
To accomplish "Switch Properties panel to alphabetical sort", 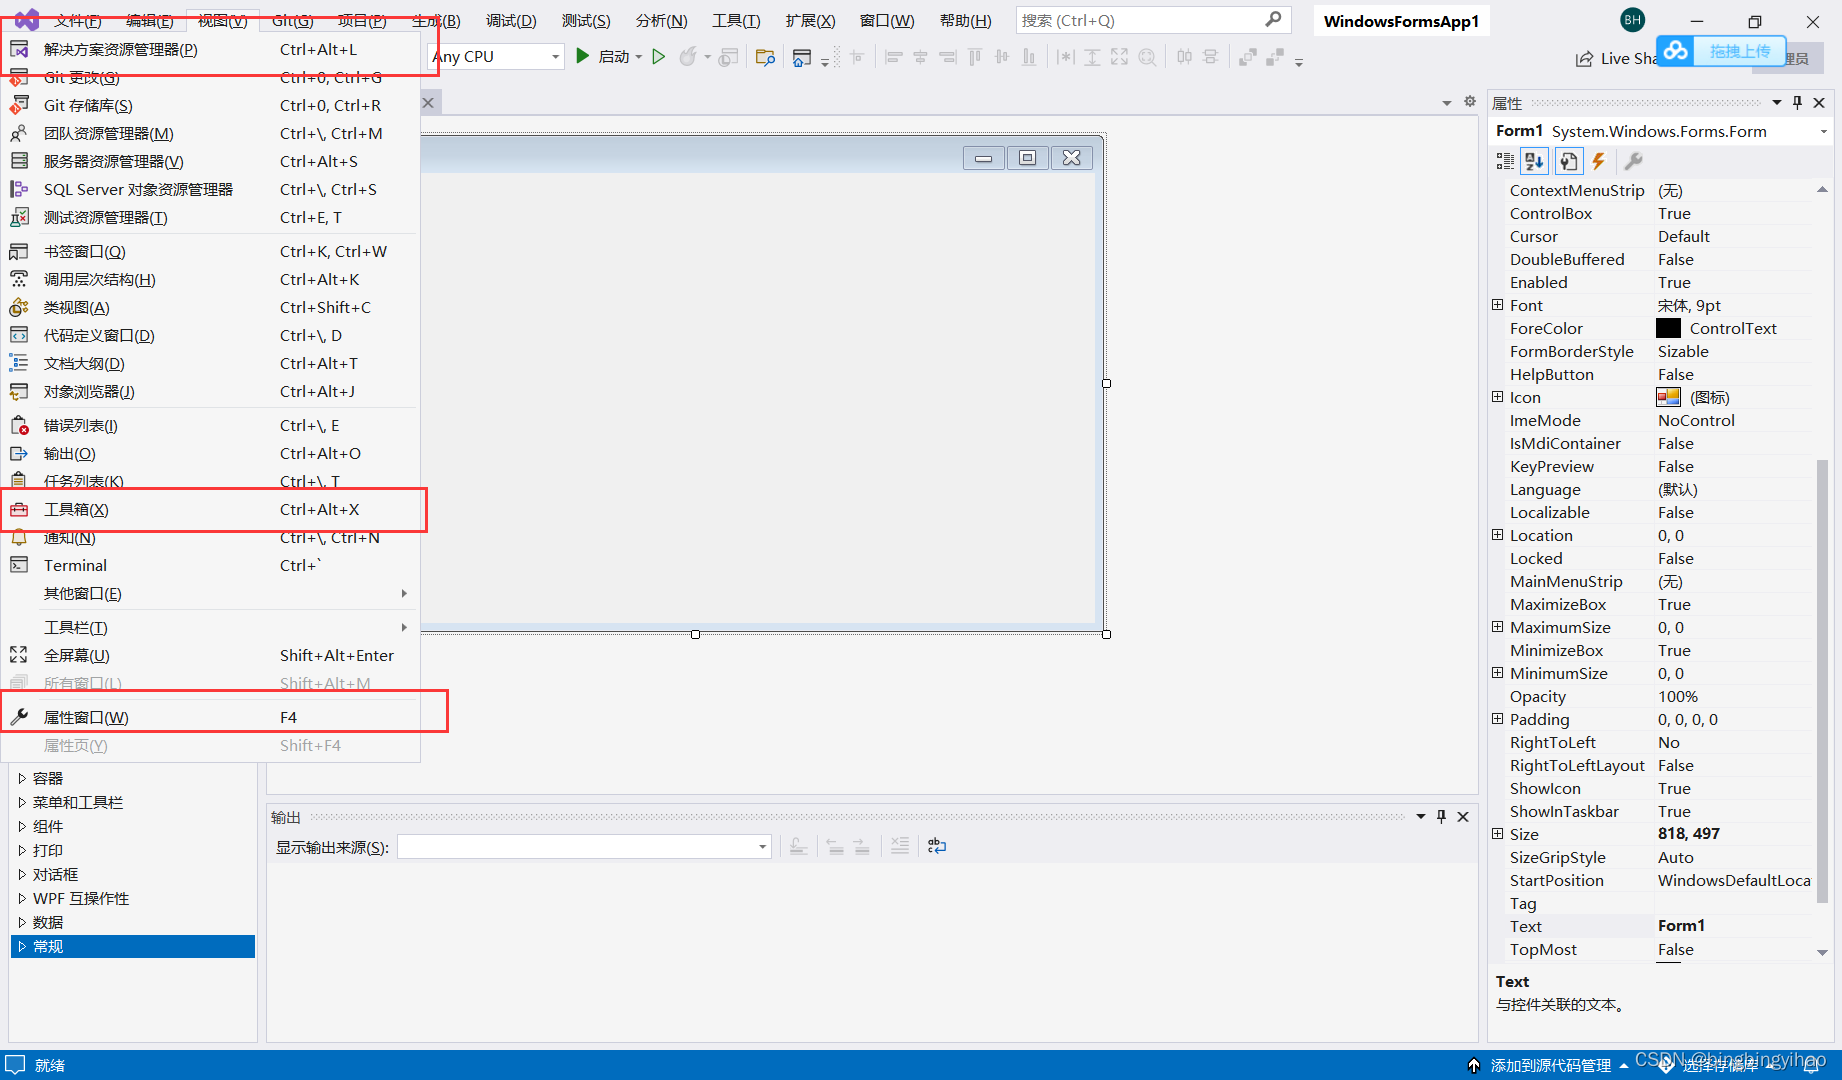I will 1535,161.
